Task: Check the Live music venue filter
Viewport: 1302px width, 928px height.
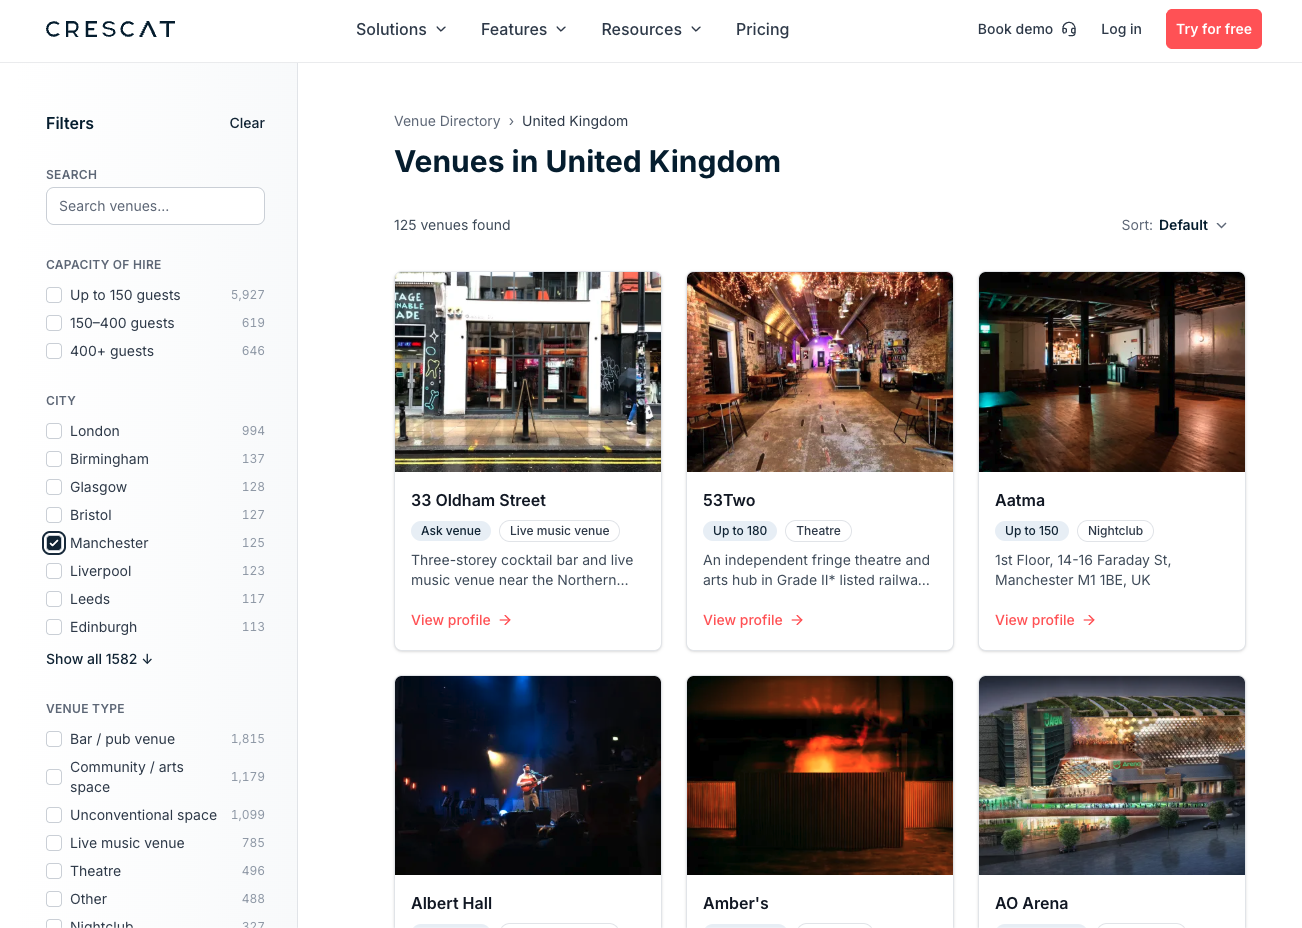Action: click(54, 843)
